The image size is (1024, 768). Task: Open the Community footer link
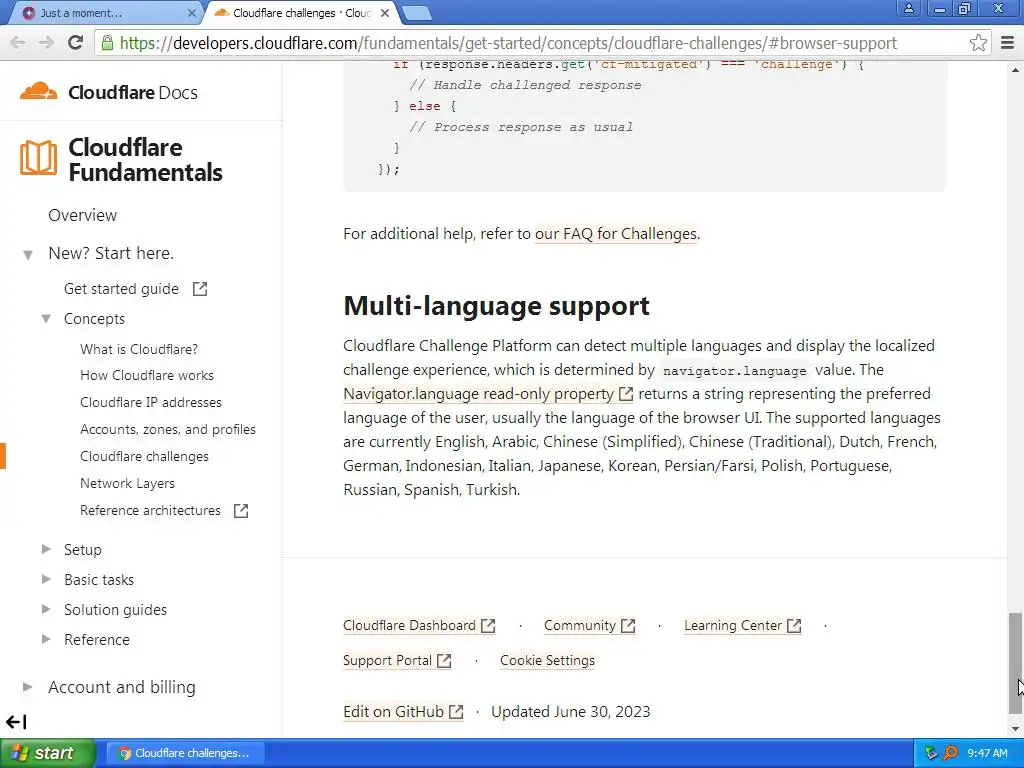[579, 626]
